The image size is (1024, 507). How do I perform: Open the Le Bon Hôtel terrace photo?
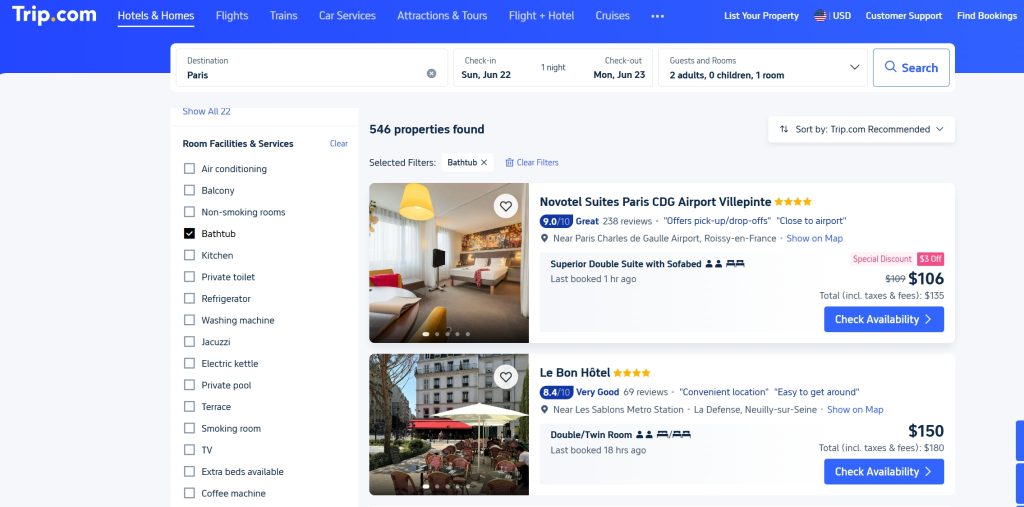[449, 425]
